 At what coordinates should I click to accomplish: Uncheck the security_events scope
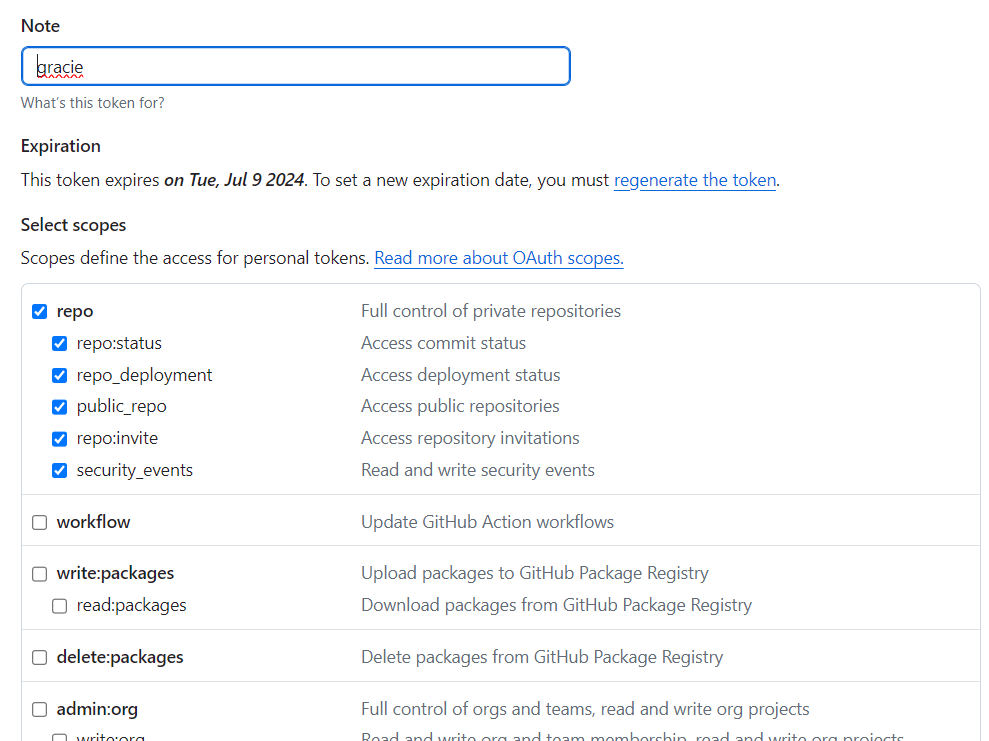[x=60, y=470]
